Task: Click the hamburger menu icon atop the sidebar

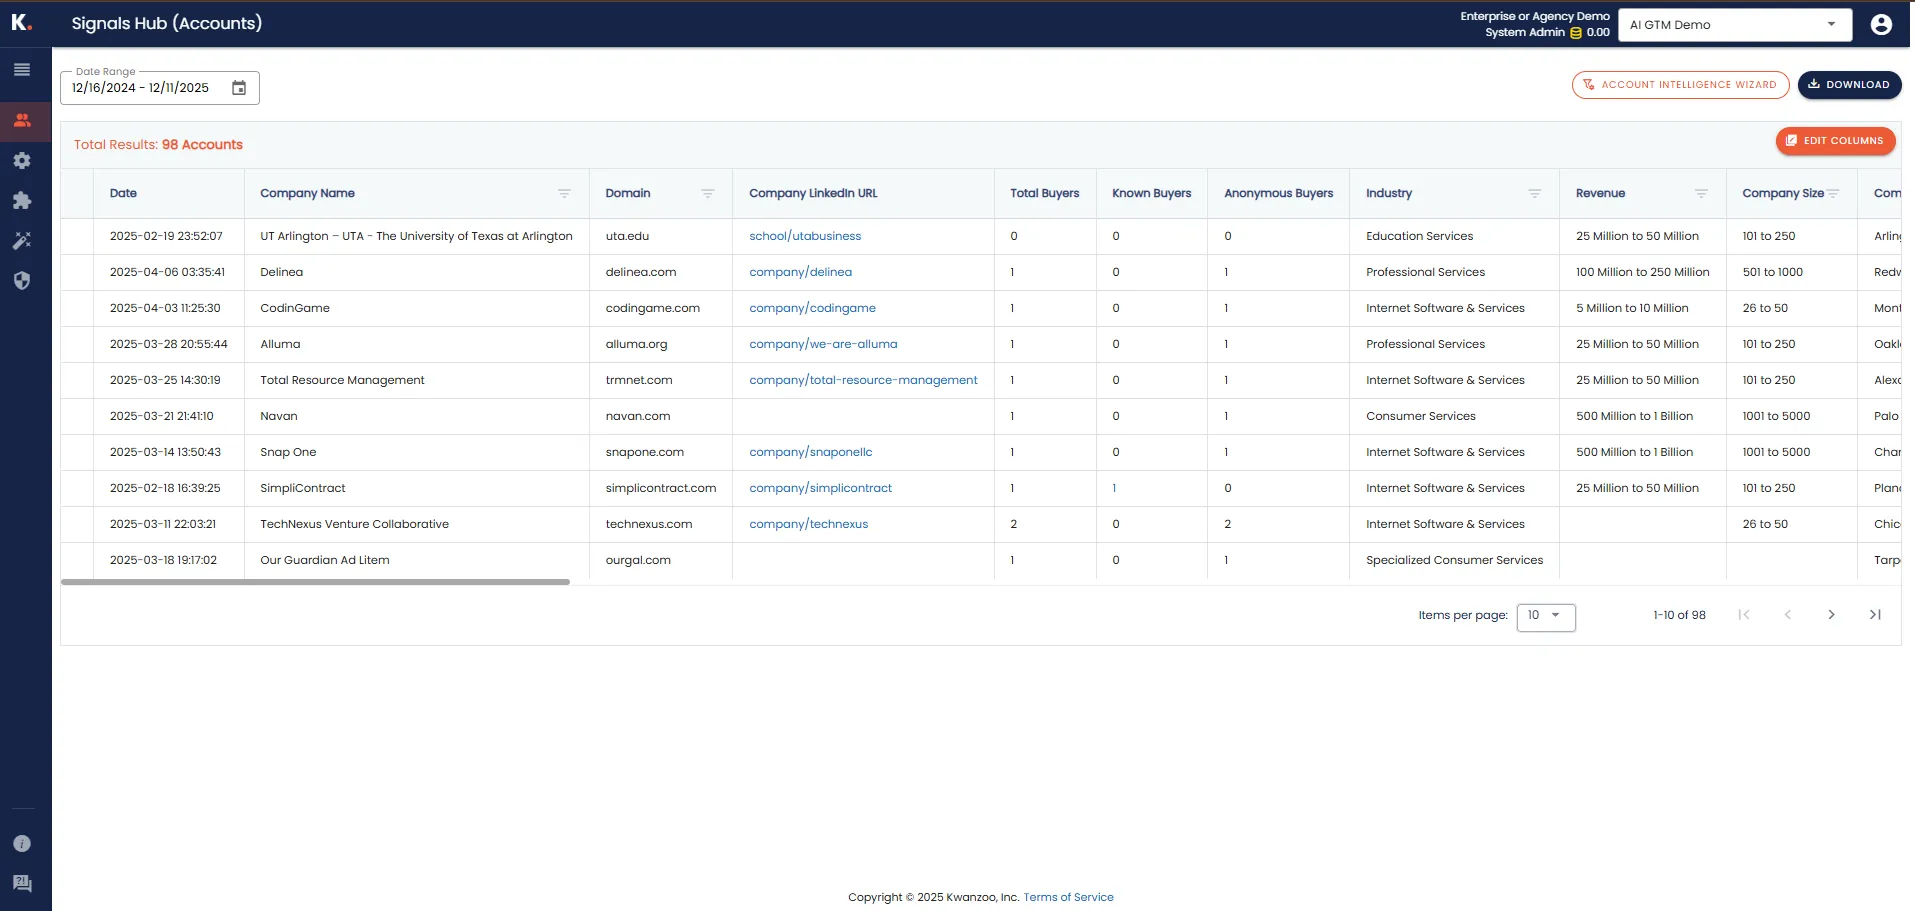Action: click(22, 70)
